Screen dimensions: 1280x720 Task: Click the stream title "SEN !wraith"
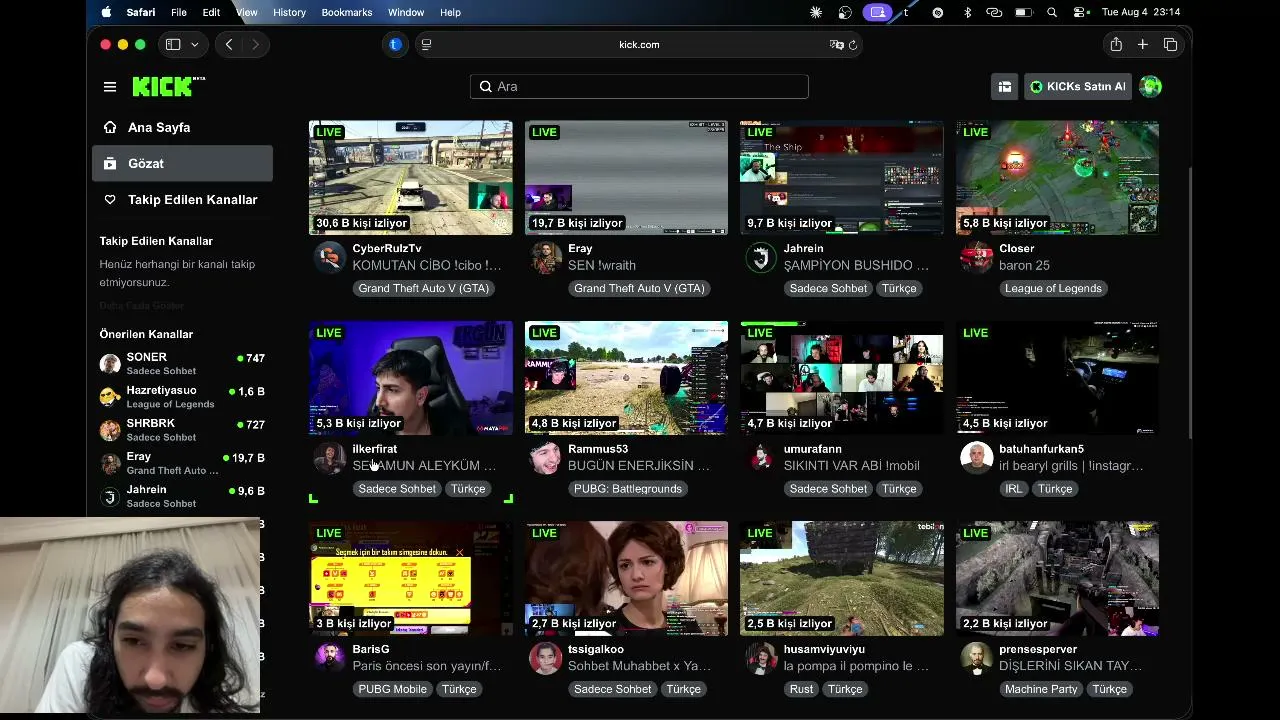[602, 266]
